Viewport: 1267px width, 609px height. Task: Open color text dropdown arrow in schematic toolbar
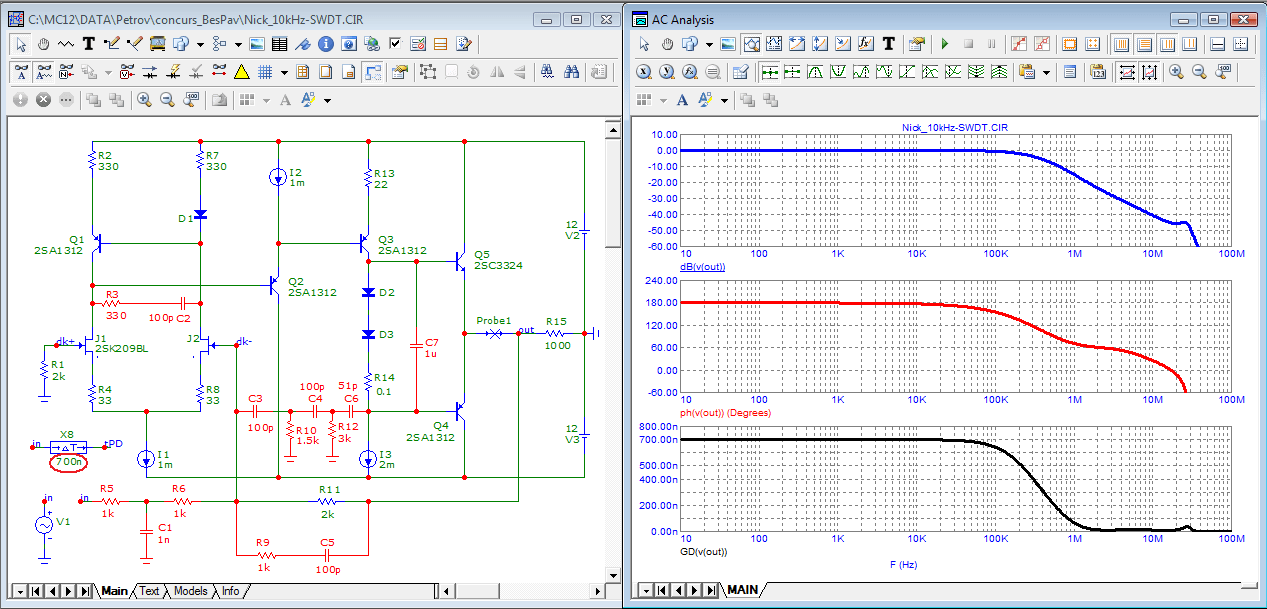tap(327, 100)
